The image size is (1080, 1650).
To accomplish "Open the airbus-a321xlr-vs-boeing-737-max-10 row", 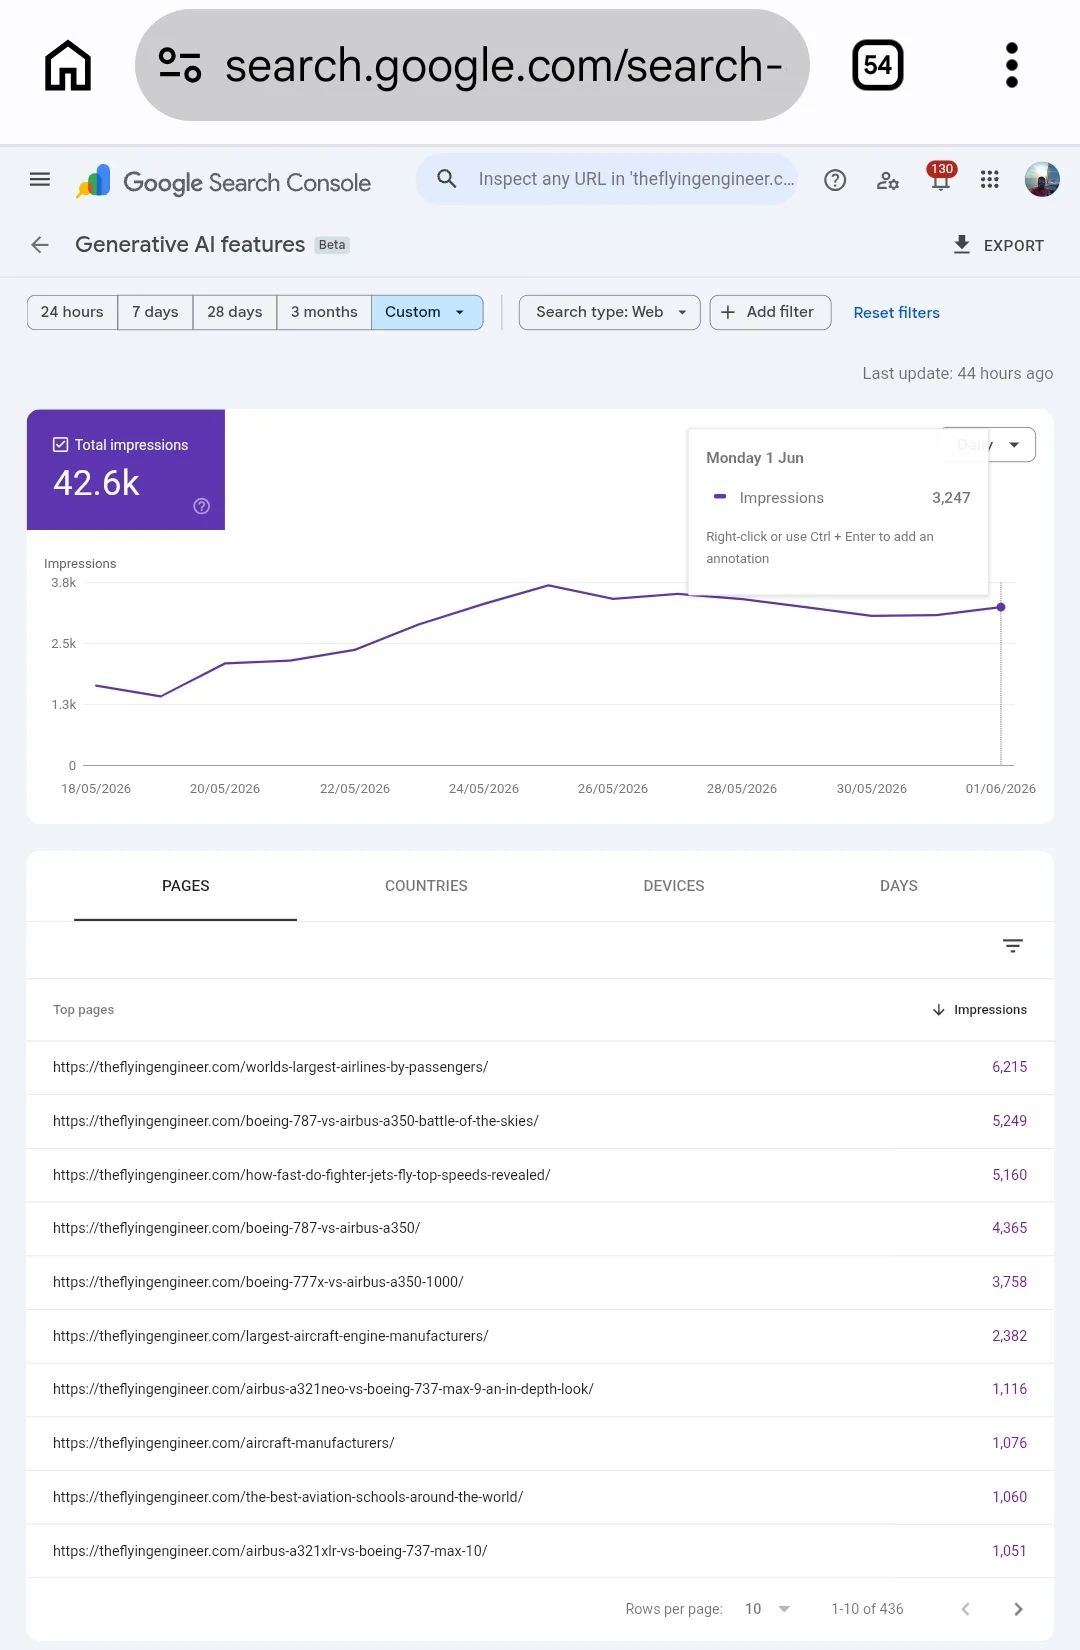I will click(x=540, y=1551).
